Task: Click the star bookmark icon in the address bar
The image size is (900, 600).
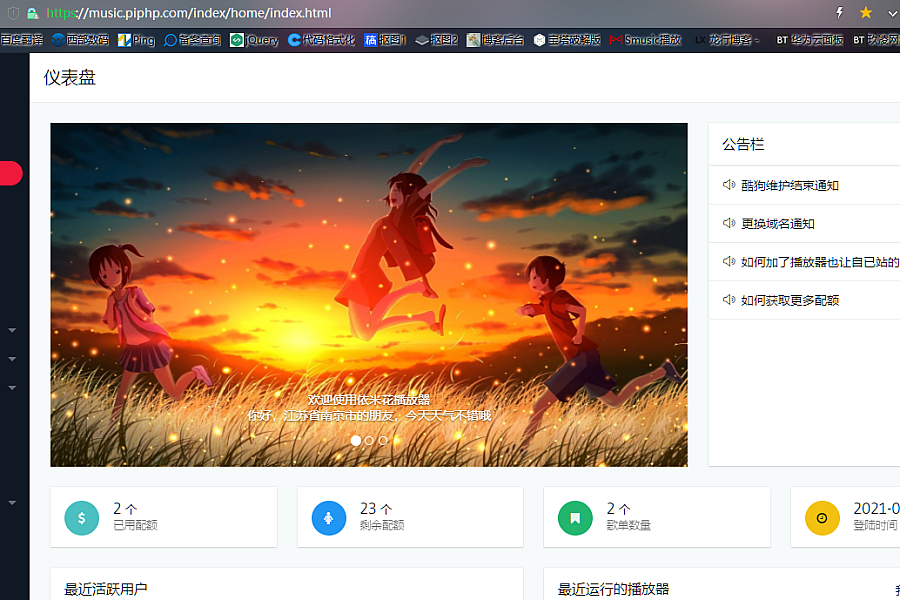Action: point(866,13)
